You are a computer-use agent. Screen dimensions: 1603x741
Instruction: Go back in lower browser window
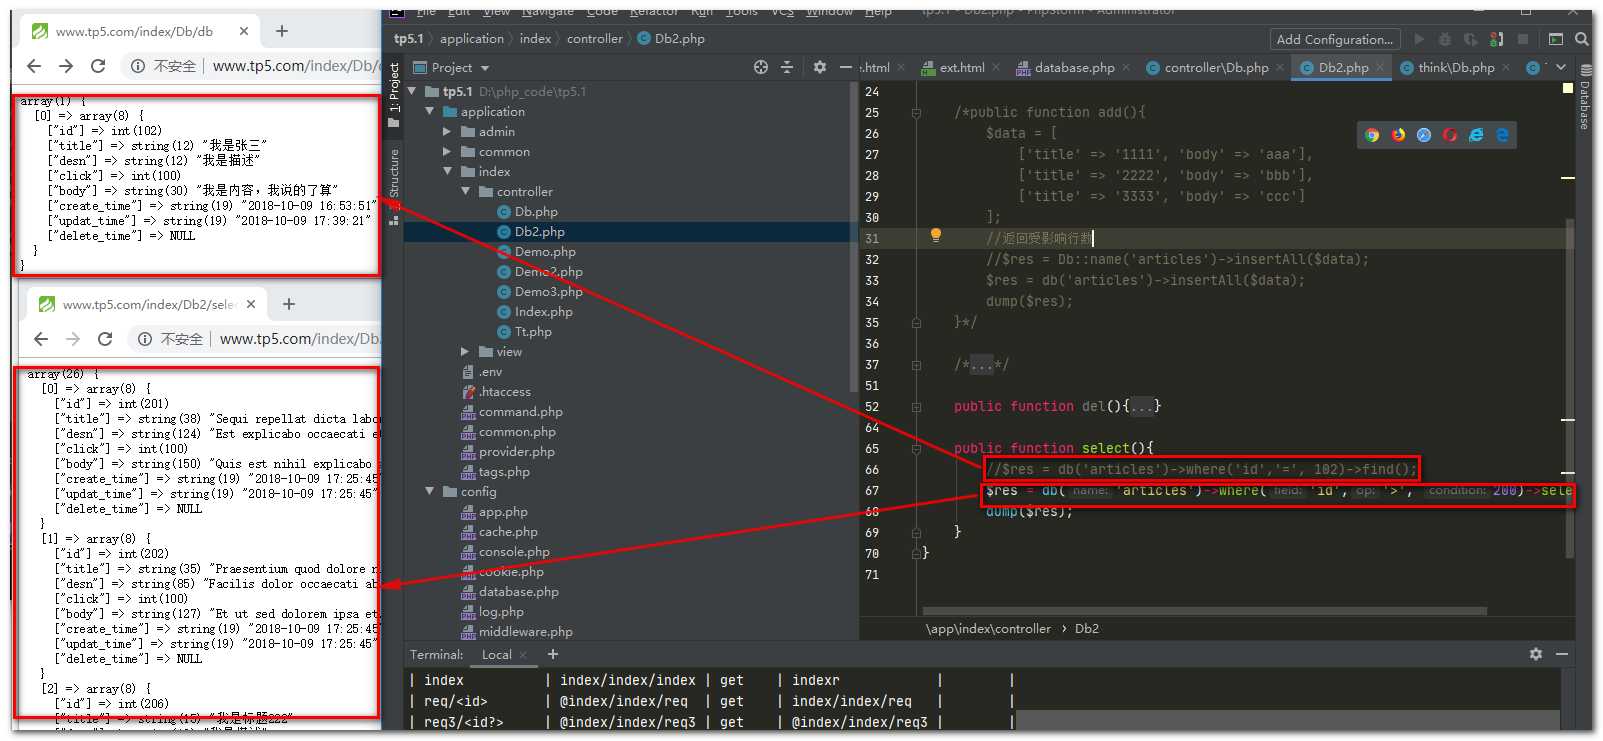tap(41, 339)
